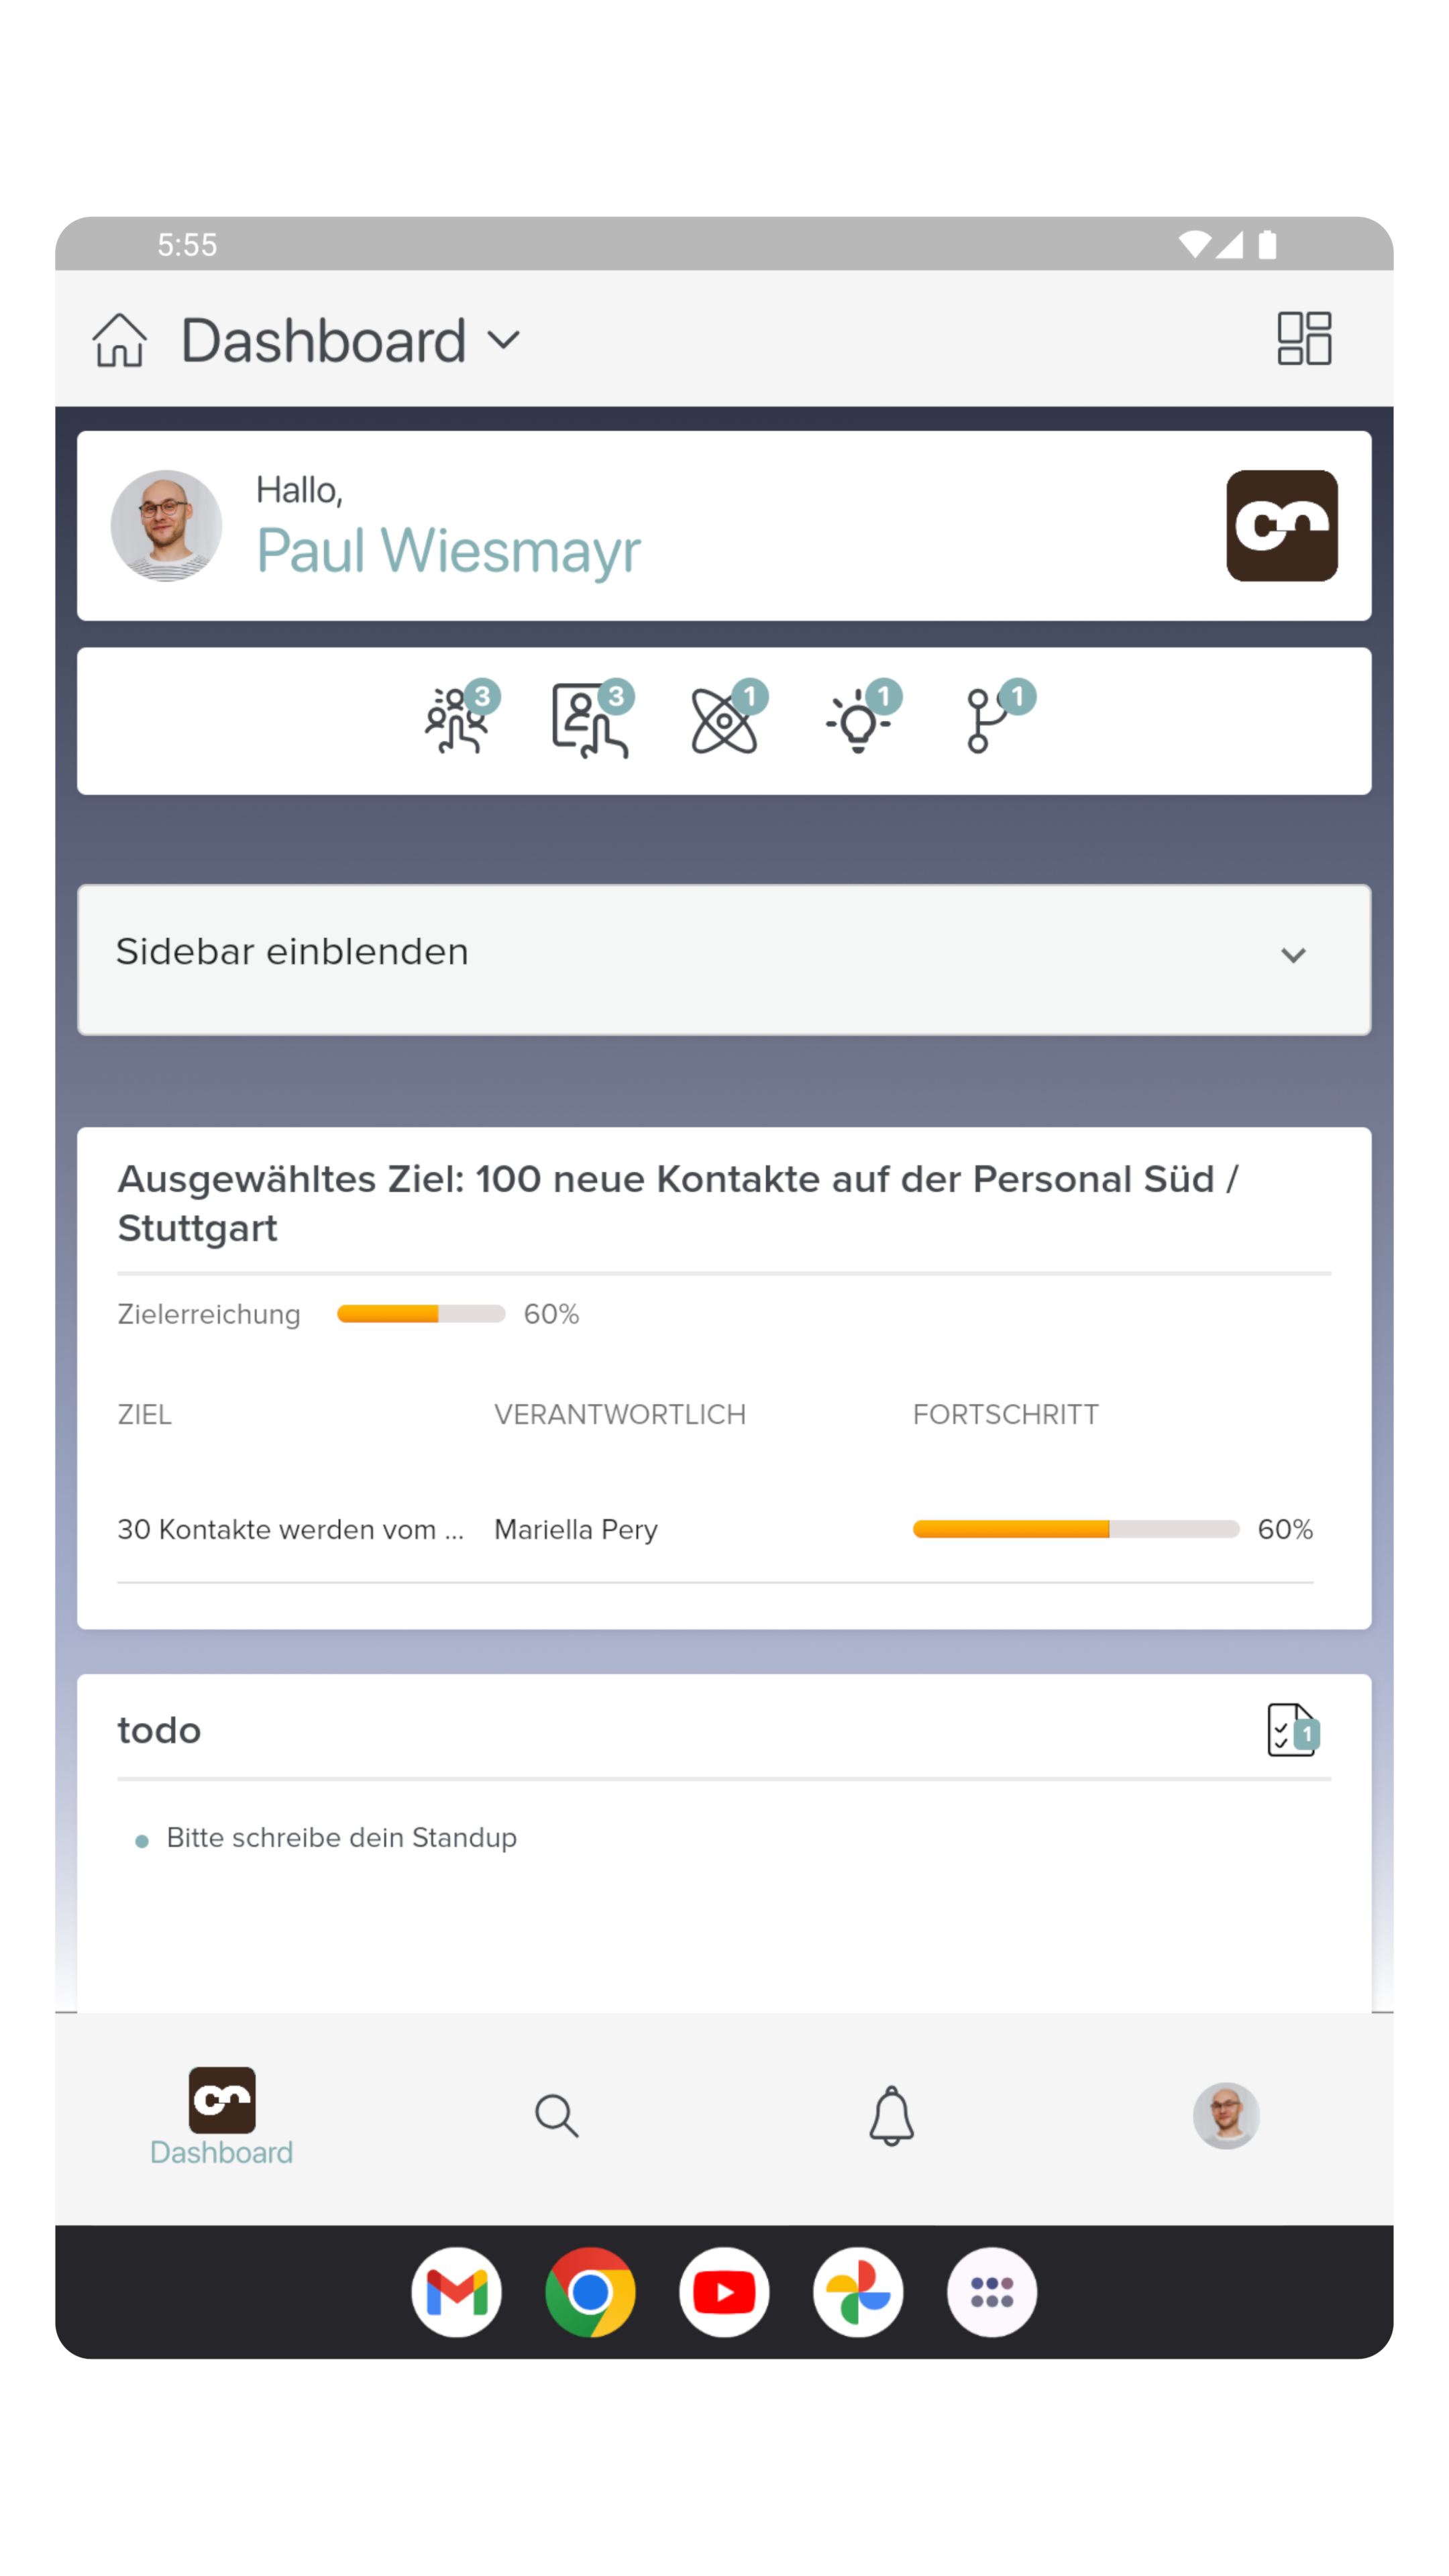Open the widget layout grid icon
This screenshot has width=1449, height=2576.
pyautogui.click(x=1304, y=338)
